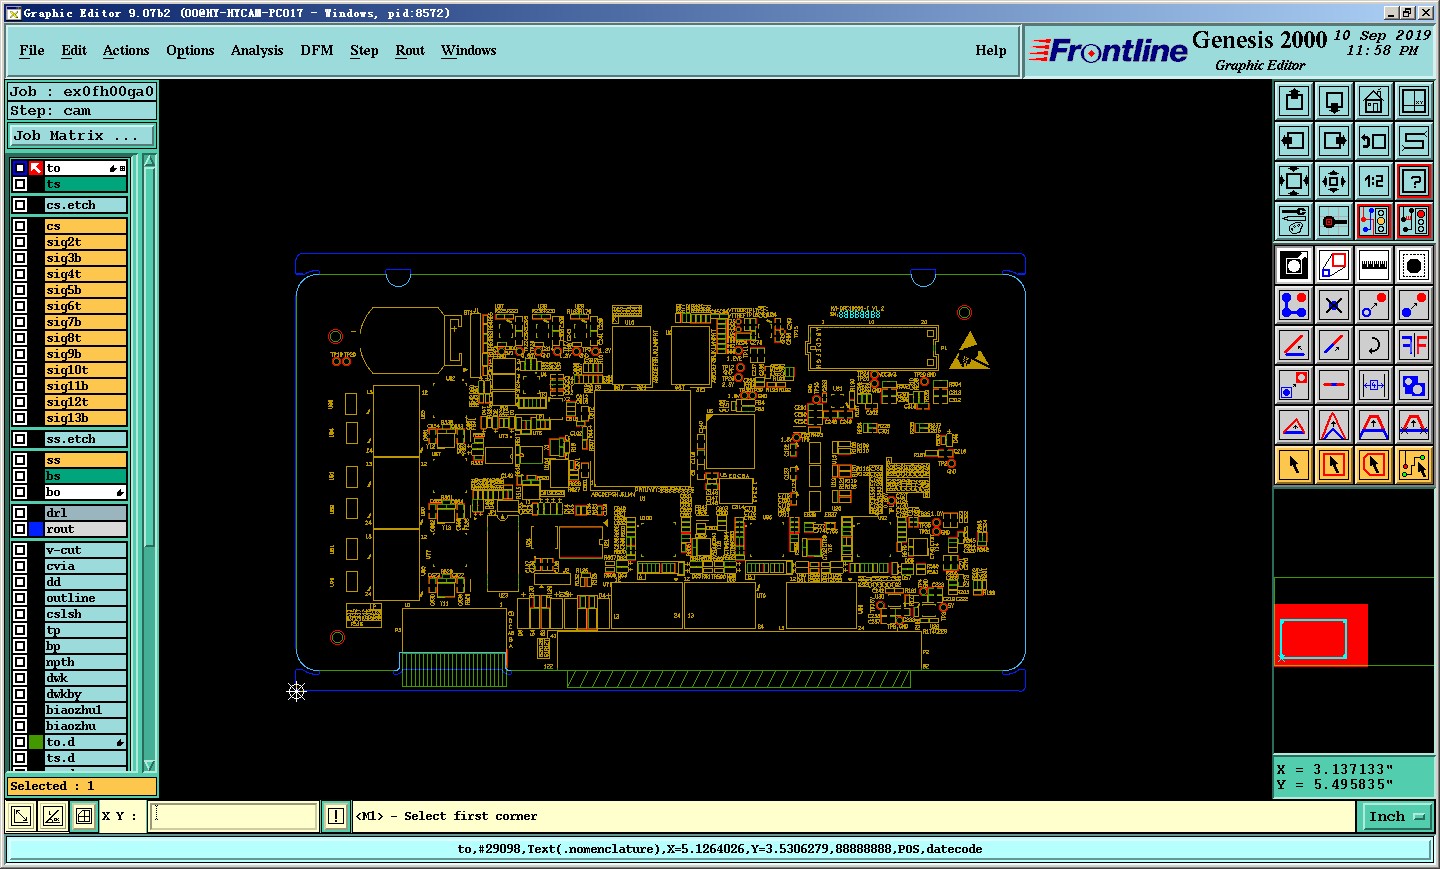The height and width of the screenshot is (869, 1440).
Task: Click the green color swatch of to.d layer
Action: click(36, 742)
